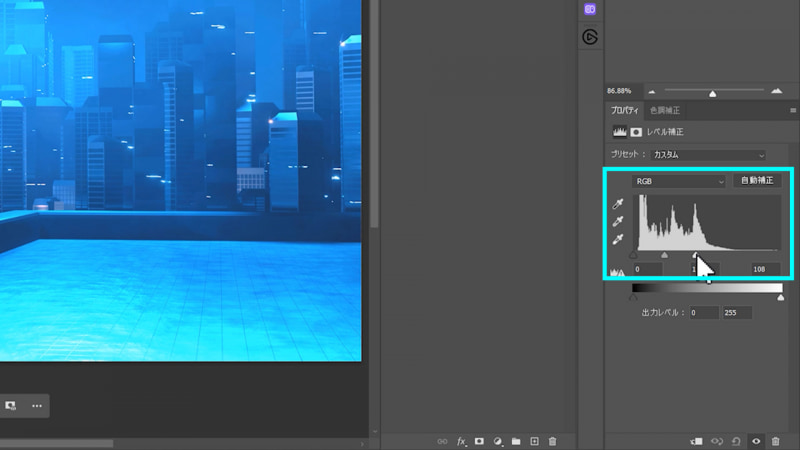Image resolution: width=800 pixels, height=450 pixels.
Task: Click the contextual taskbar image icon
Action: coord(10,406)
